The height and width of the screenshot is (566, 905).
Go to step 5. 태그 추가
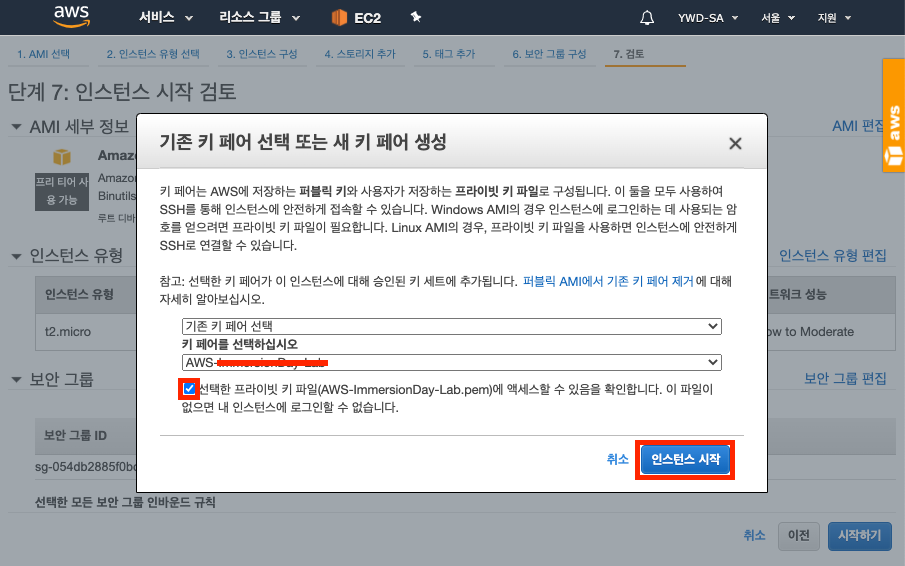tap(448, 54)
